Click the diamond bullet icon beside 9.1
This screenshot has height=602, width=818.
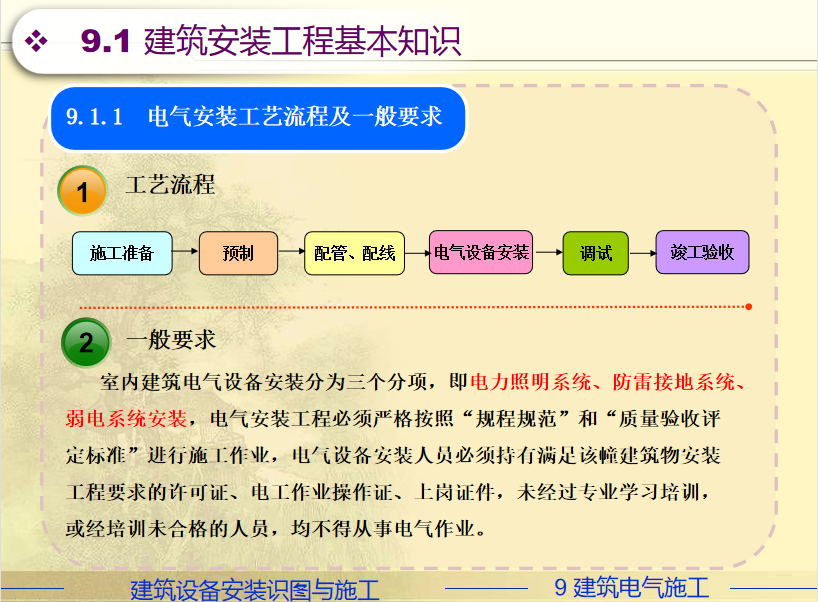pyautogui.click(x=36, y=41)
